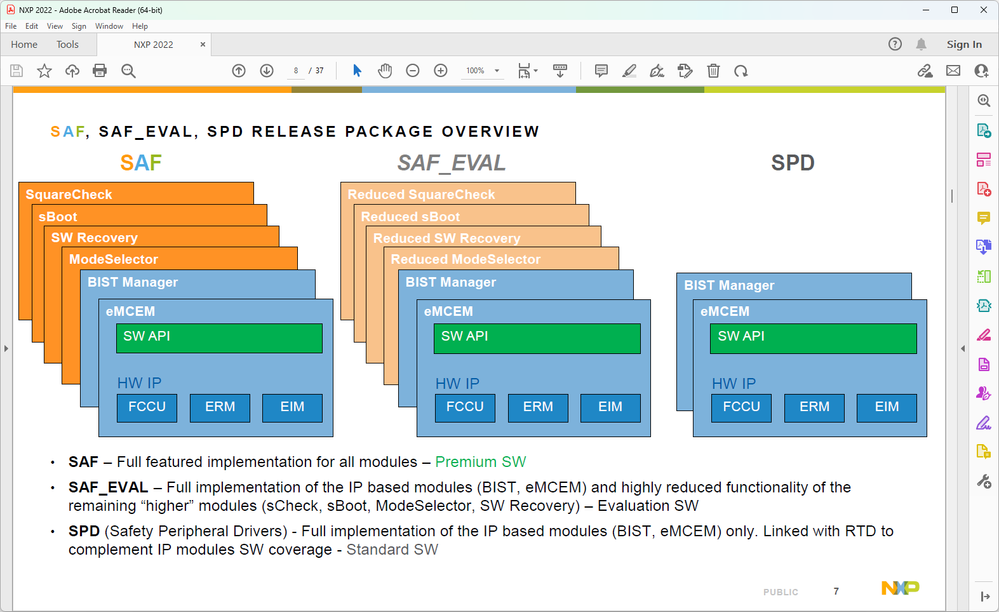
Task: Activate the Highlight text tool
Action: [629, 70]
